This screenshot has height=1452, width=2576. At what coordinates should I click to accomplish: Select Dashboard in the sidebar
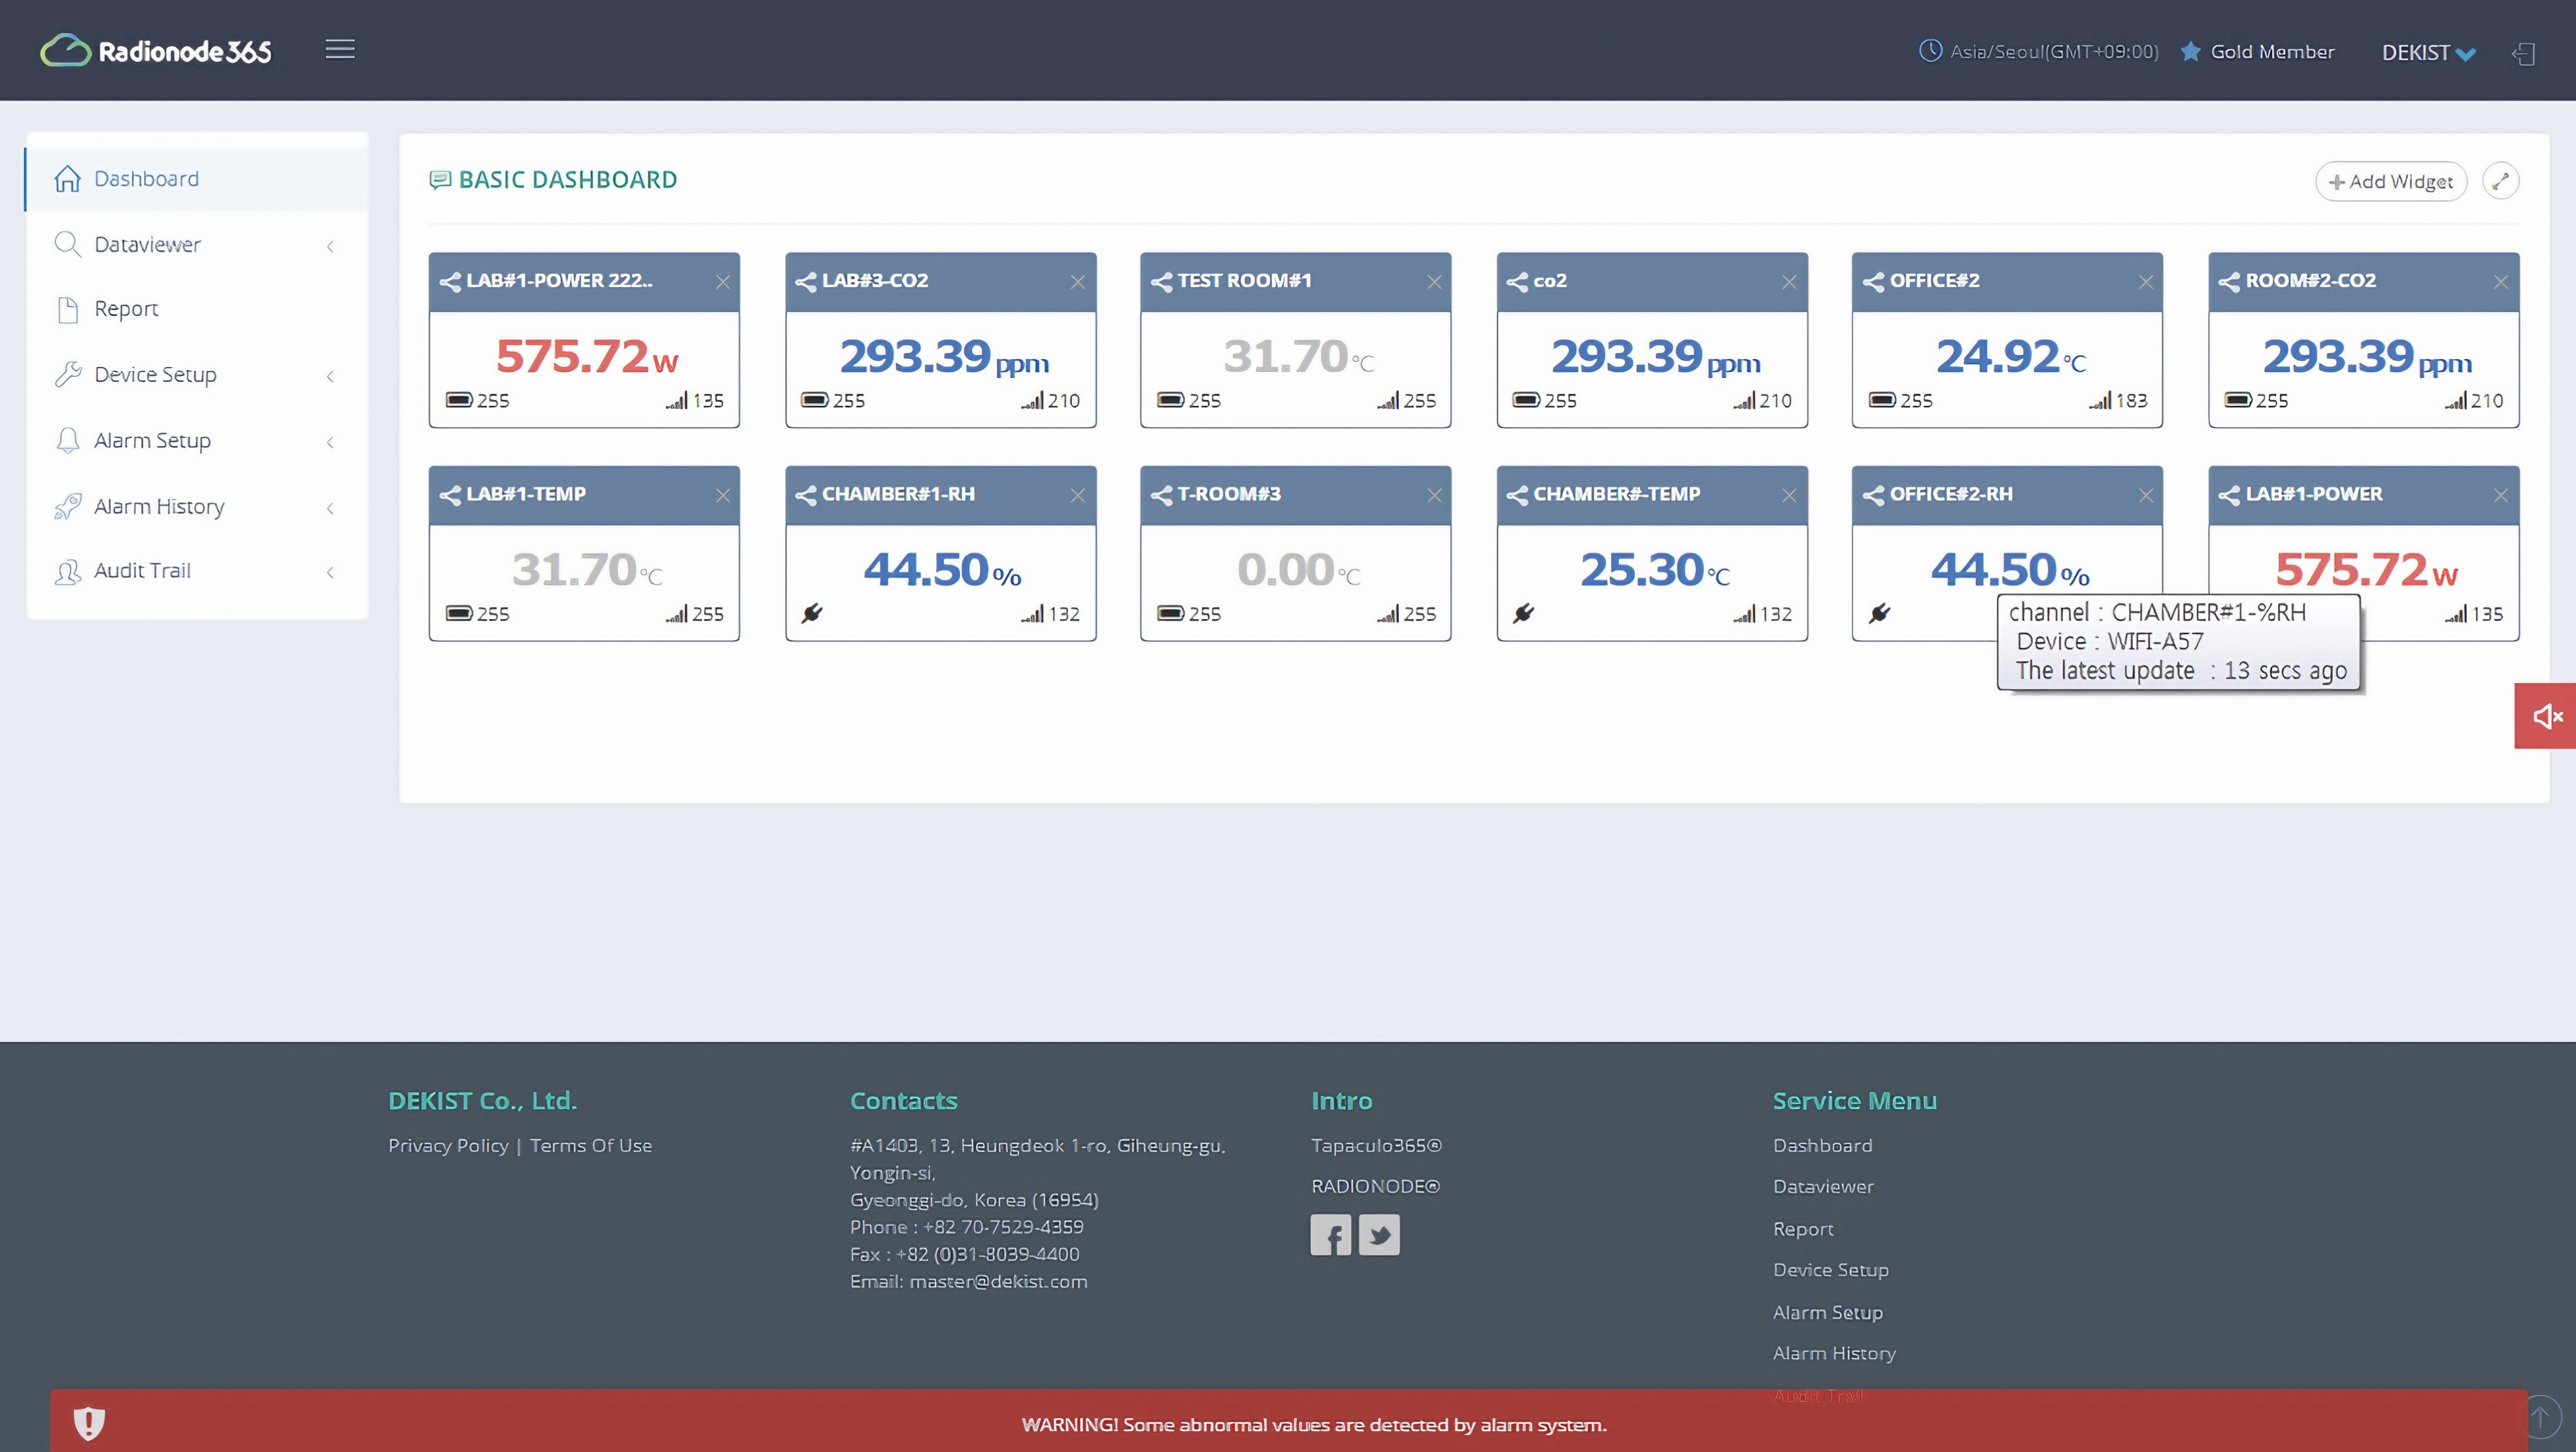point(146,179)
